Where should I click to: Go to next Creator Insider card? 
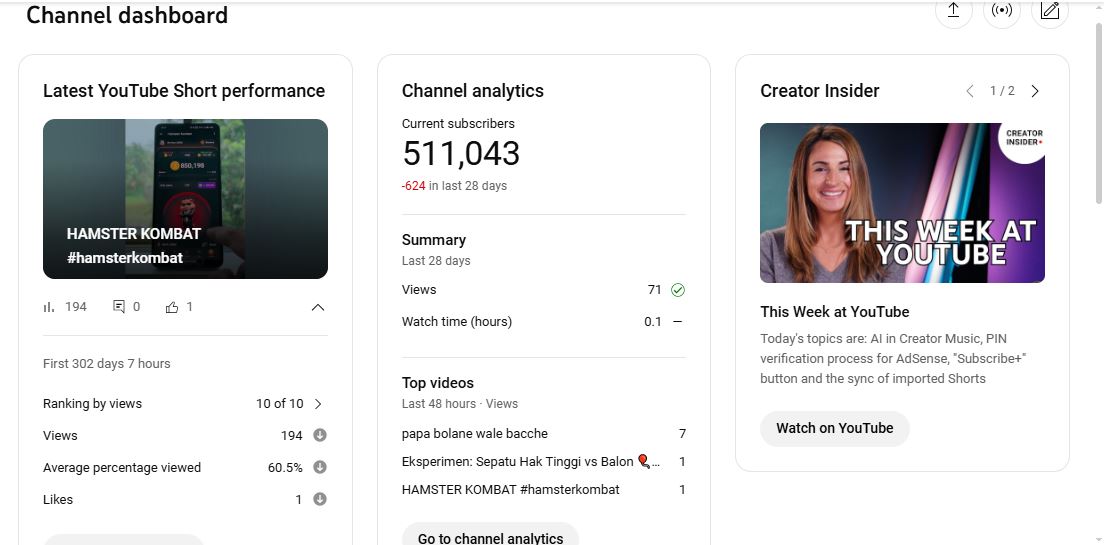pos(1034,91)
